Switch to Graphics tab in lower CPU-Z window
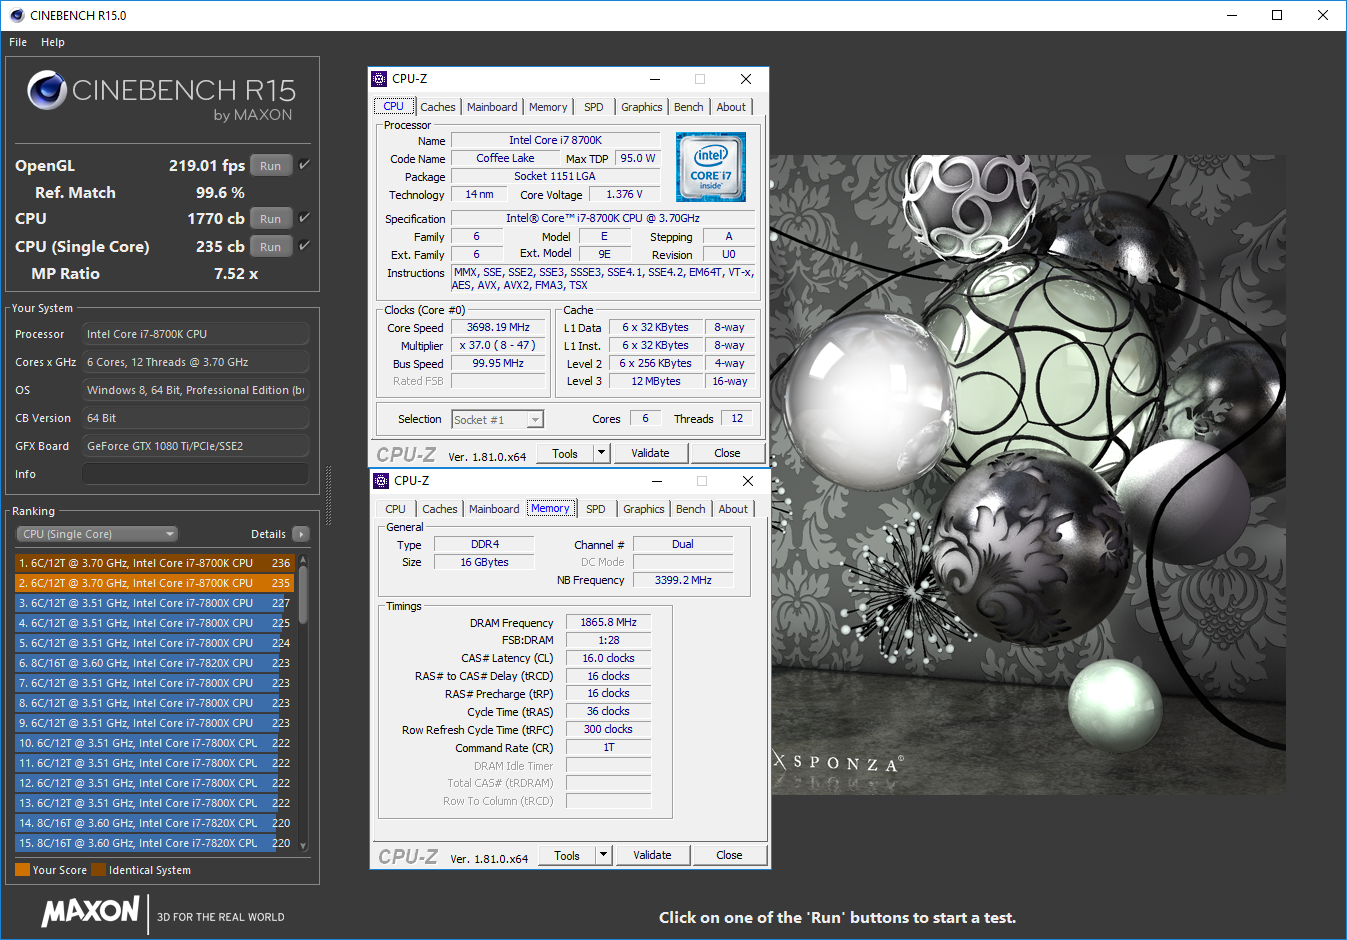The height and width of the screenshot is (940, 1347). coord(644,509)
